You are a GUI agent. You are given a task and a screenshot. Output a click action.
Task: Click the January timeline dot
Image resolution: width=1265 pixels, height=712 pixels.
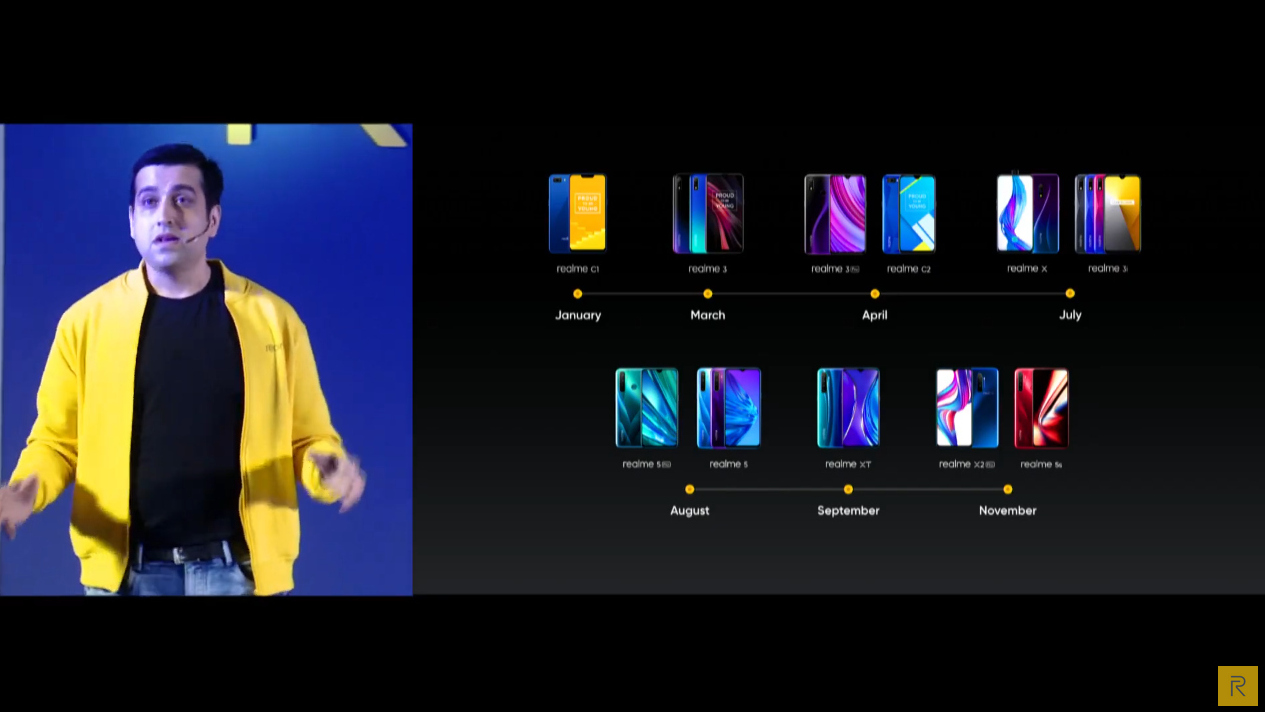tap(578, 294)
